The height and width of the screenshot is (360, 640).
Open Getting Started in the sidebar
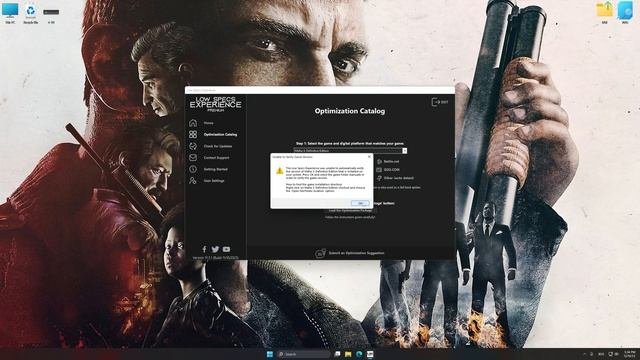(216, 169)
